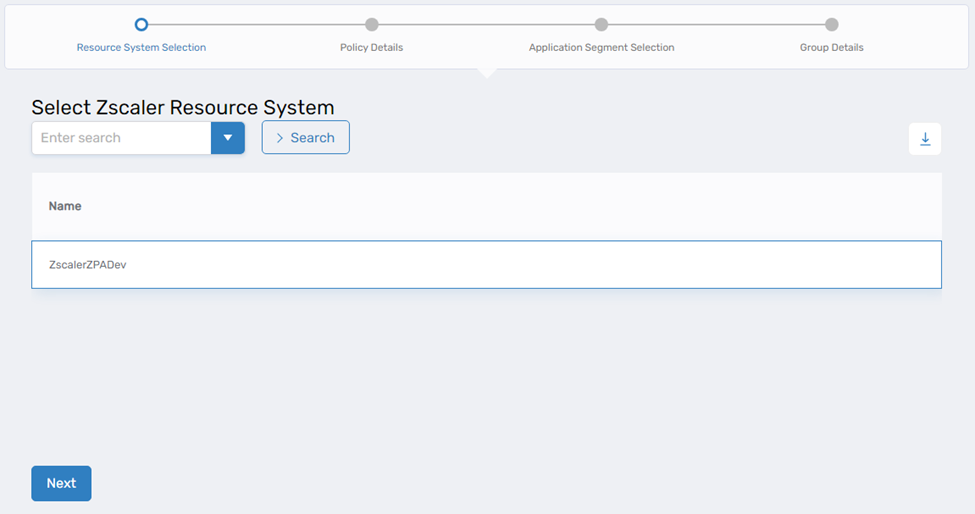
Task: Click the Resource System Selection step circle
Action: point(141,24)
